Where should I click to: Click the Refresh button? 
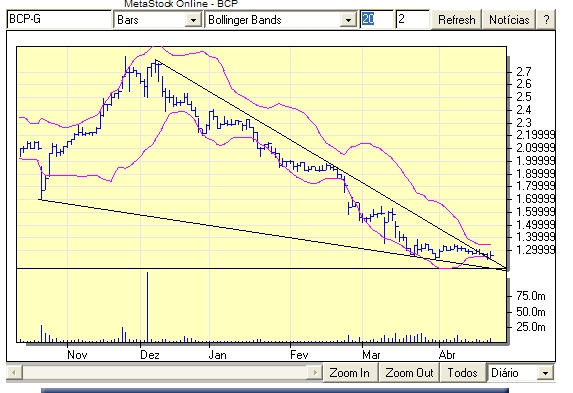point(456,19)
